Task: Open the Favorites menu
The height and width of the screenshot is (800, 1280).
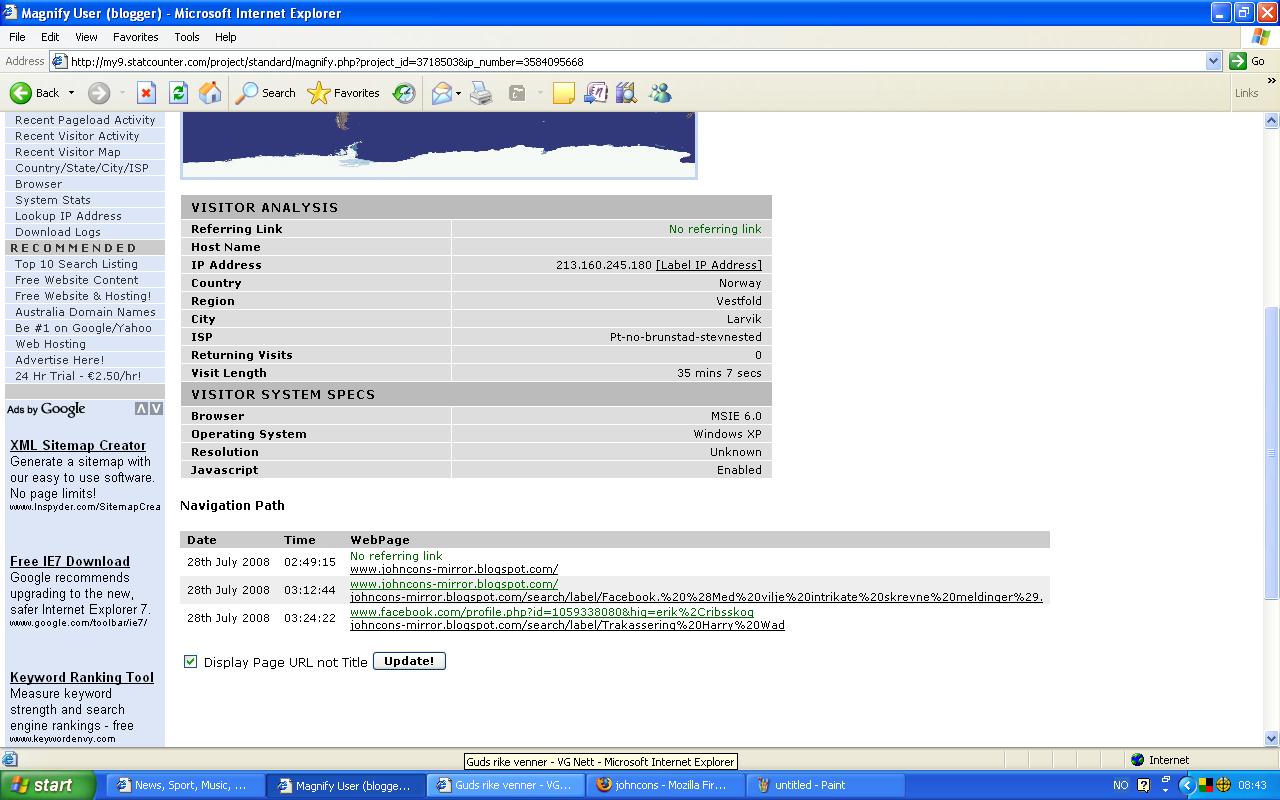Action: pos(136,37)
